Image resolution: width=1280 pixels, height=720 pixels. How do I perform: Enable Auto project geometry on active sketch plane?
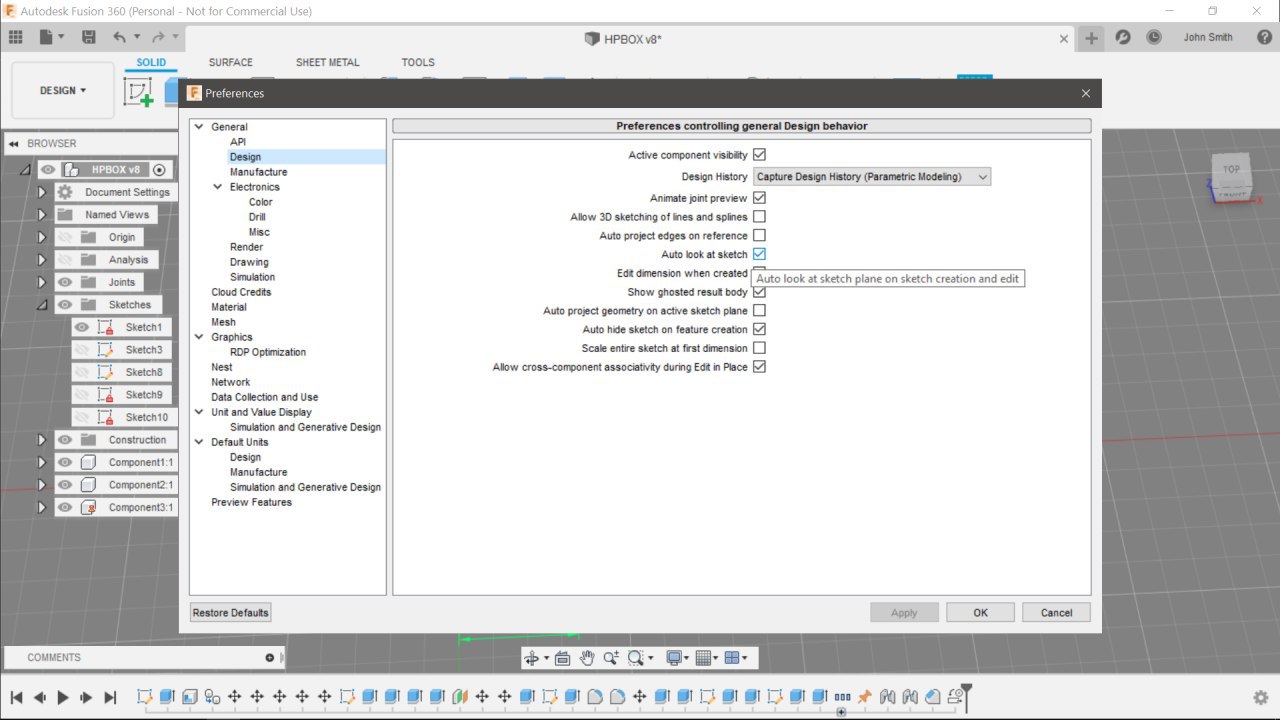759,311
